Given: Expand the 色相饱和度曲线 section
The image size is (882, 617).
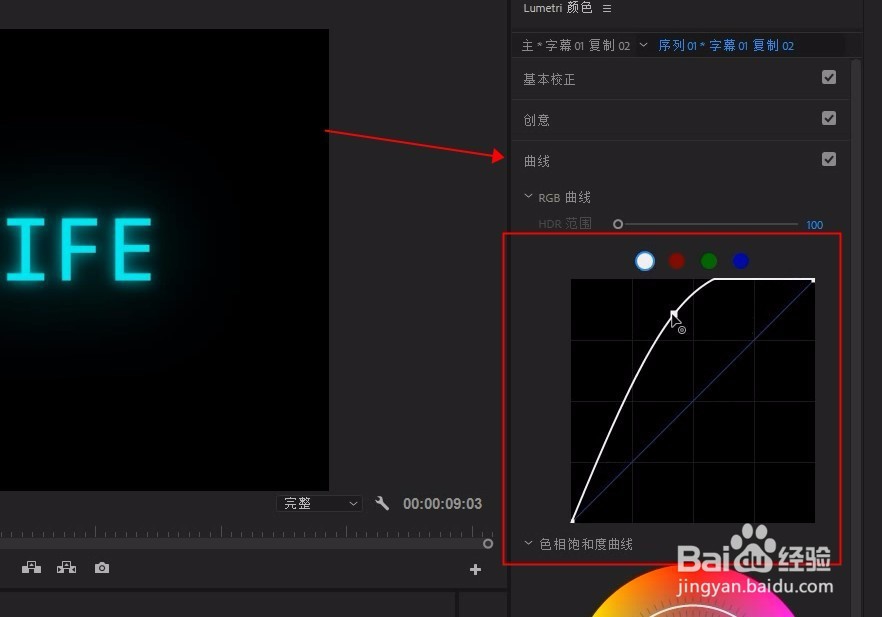Looking at the screenshot, I should 528,543.
